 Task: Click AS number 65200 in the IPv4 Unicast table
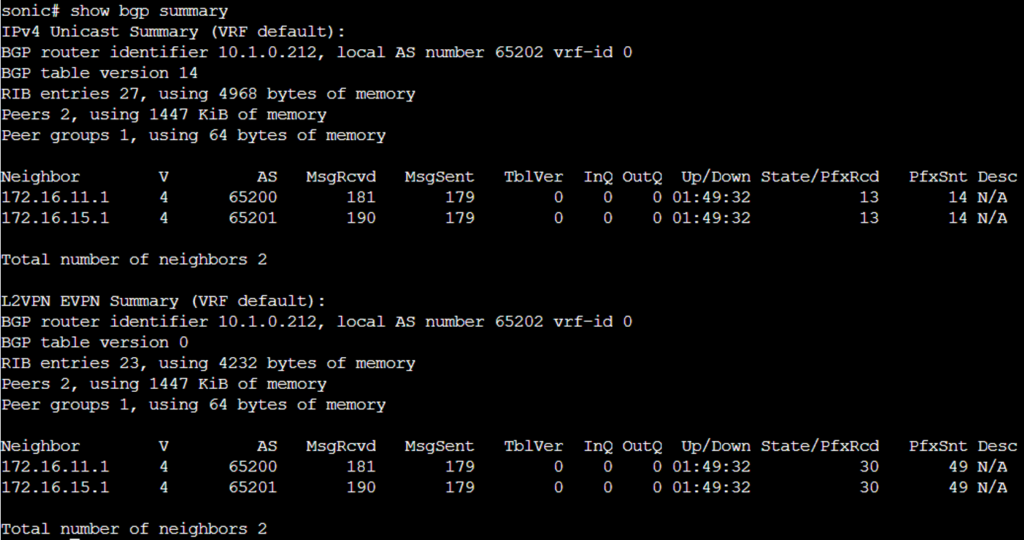click(x=252, y=198)
